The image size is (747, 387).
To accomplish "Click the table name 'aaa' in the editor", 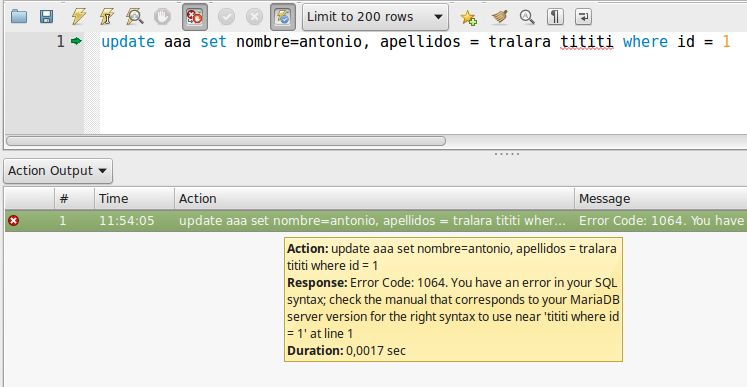I will pyautogui.click(x=177, y=42).
